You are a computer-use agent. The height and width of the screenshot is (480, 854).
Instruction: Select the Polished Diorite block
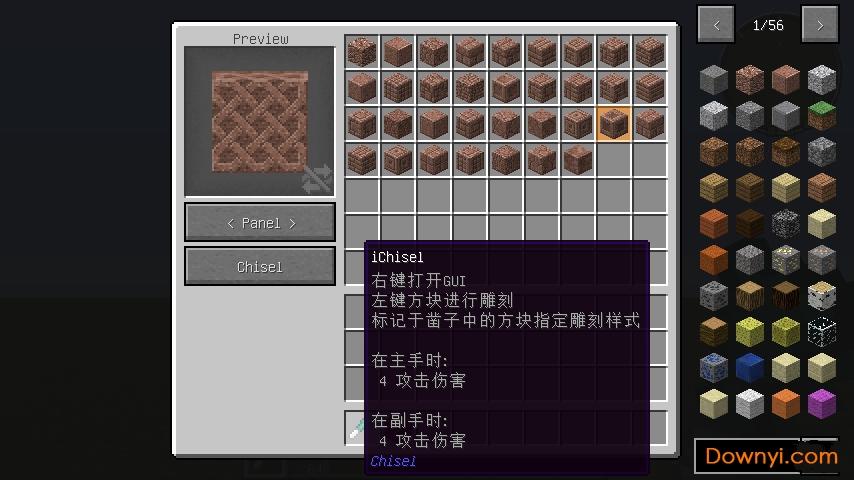(713, 116)
